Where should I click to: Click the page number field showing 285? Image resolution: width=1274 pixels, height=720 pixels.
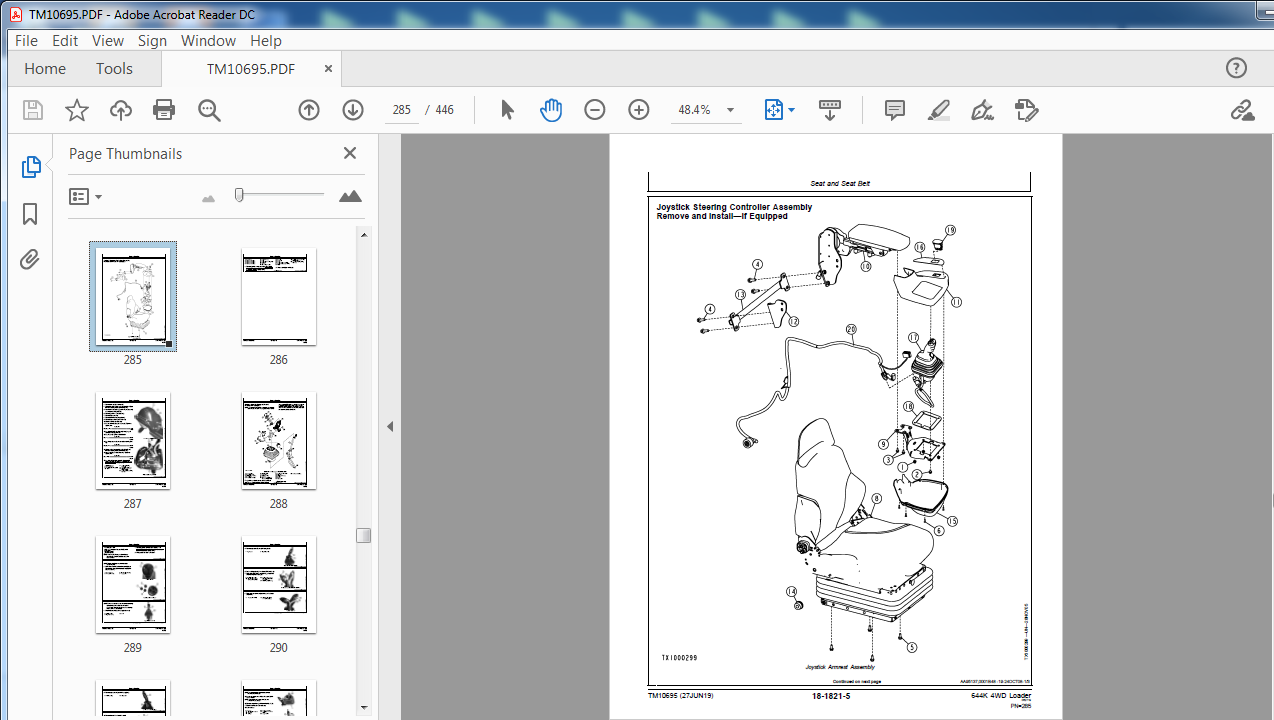[402, 110]
